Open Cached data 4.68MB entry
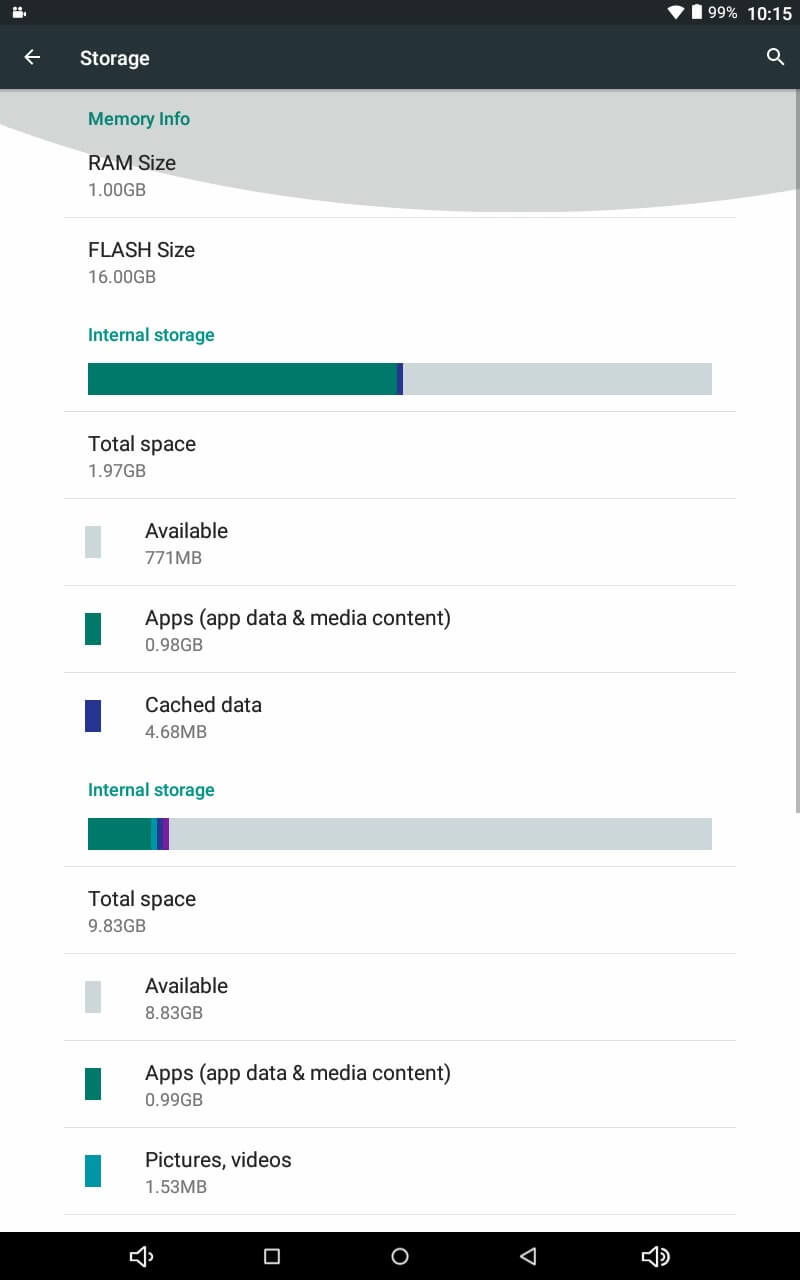Image resolution: width=800 pixels, height=1280 pixels. point(400,716)
